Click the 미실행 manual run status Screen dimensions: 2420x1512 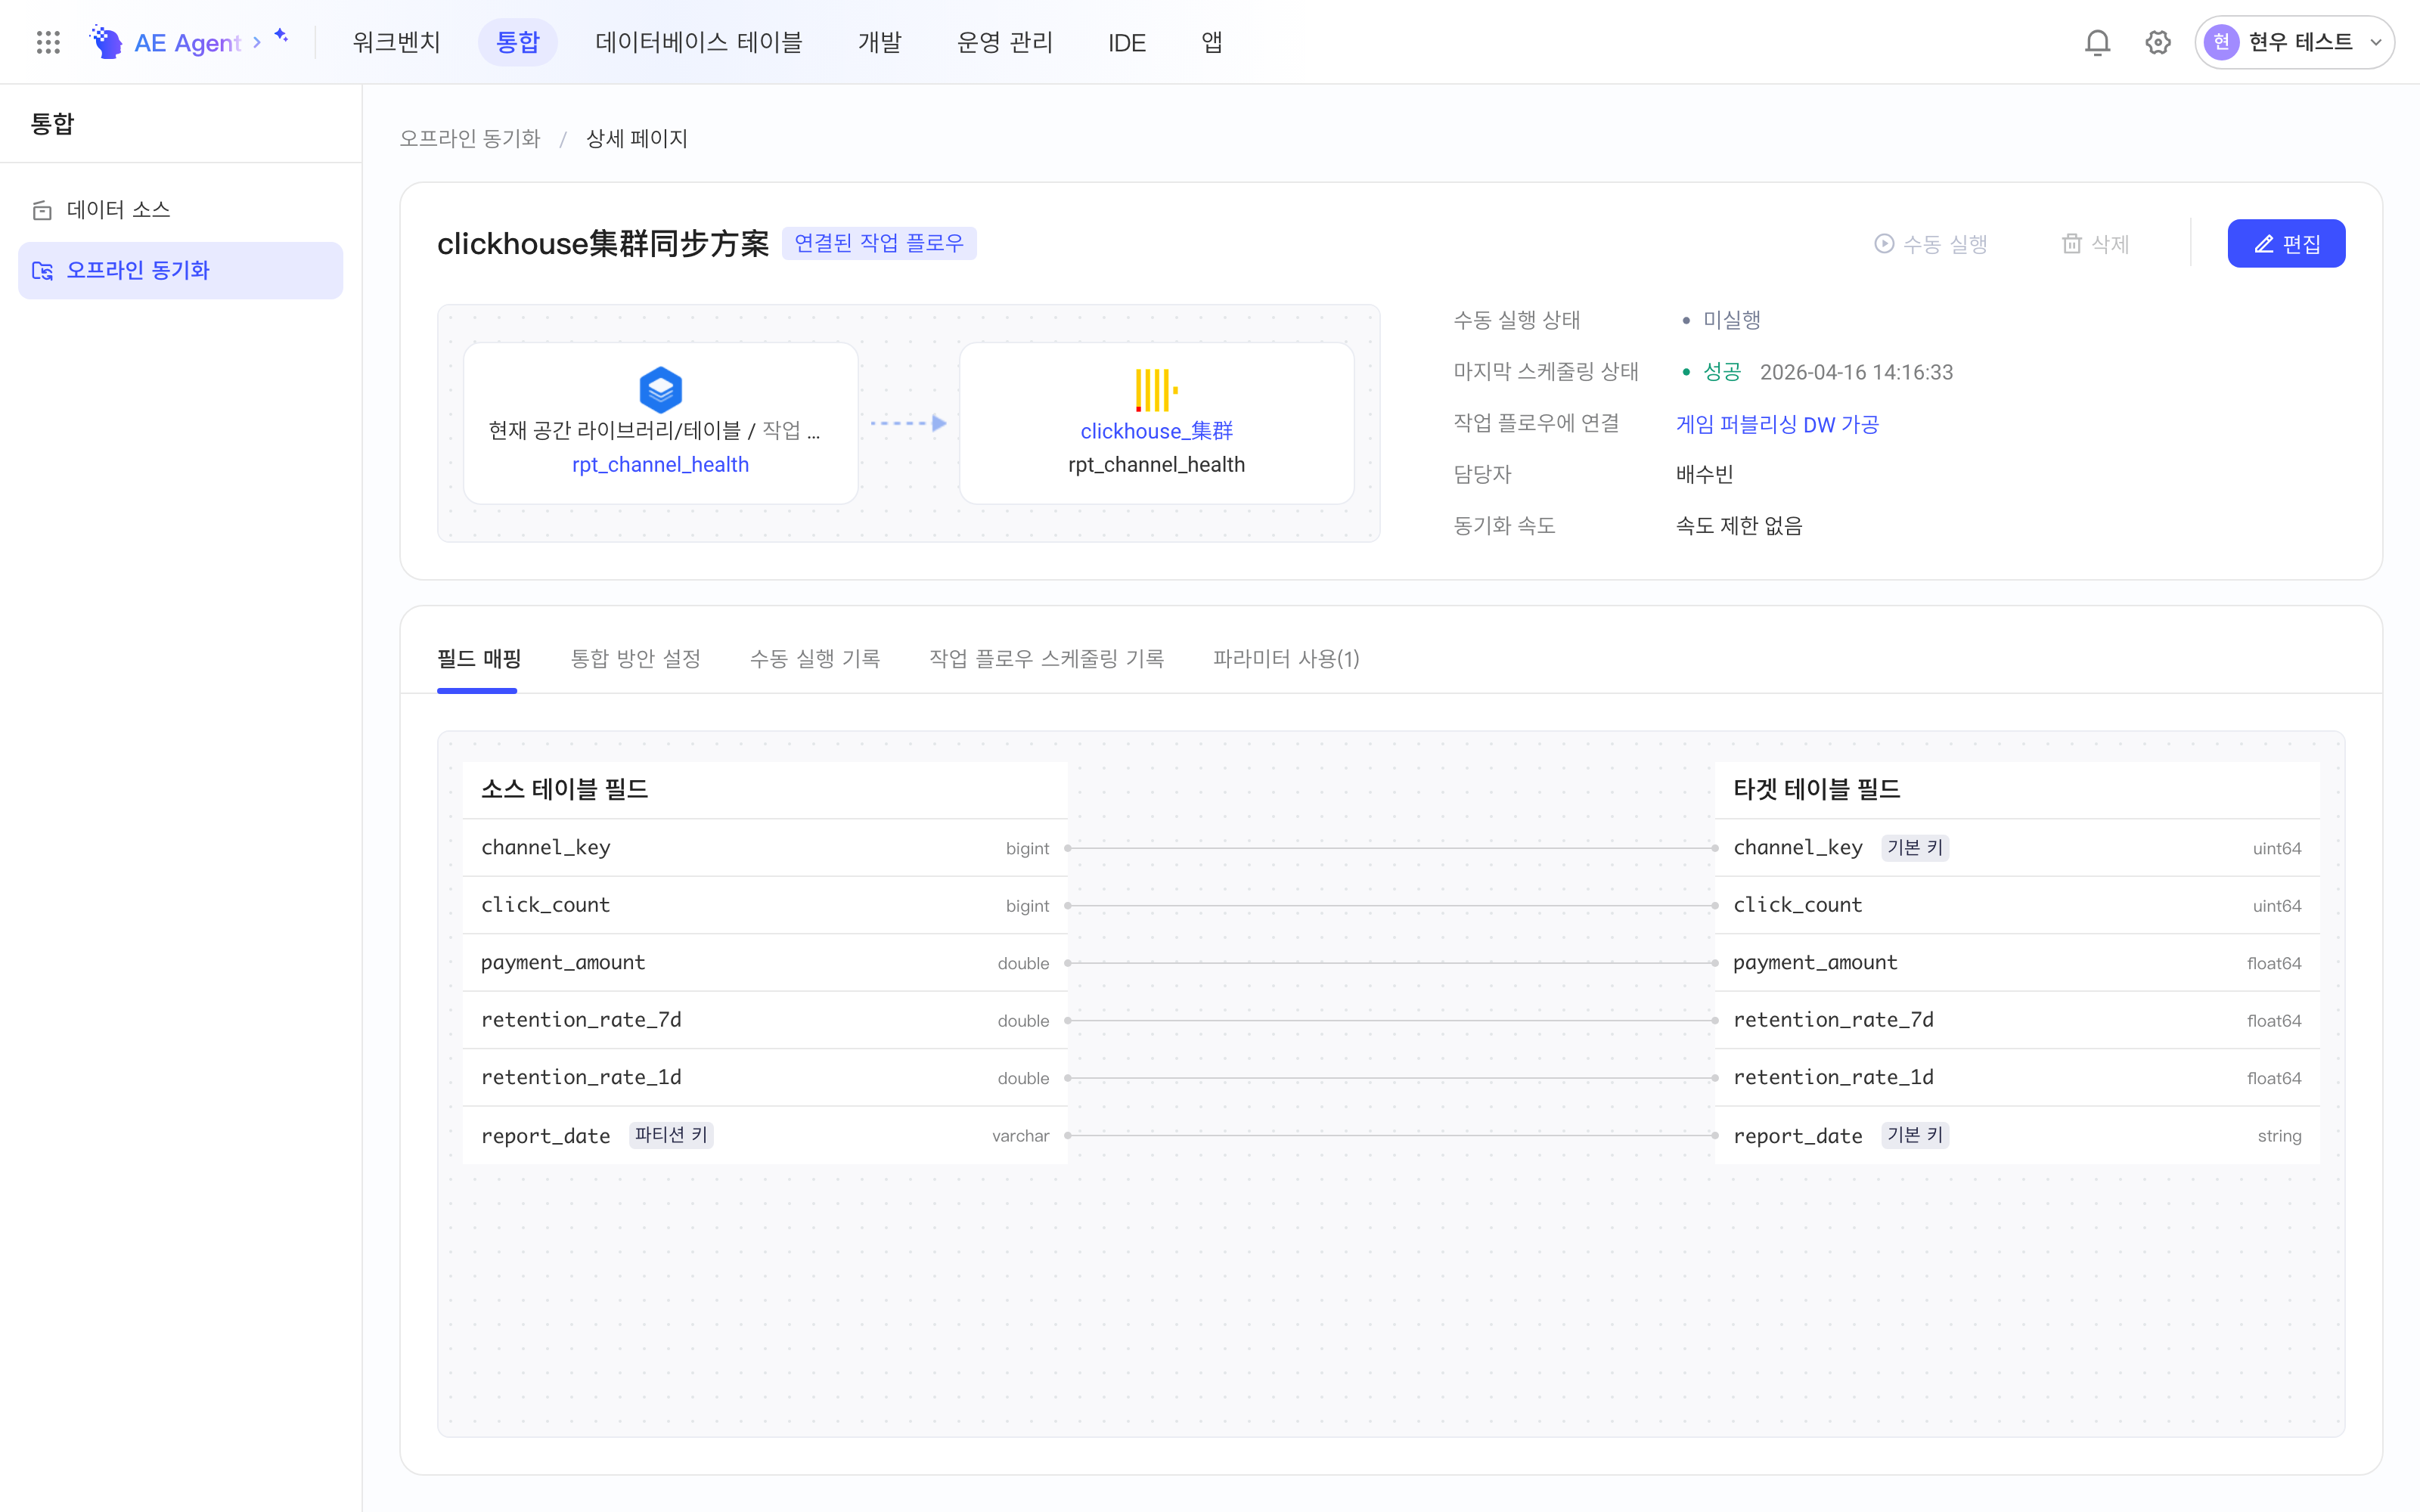click(1731, 320)
